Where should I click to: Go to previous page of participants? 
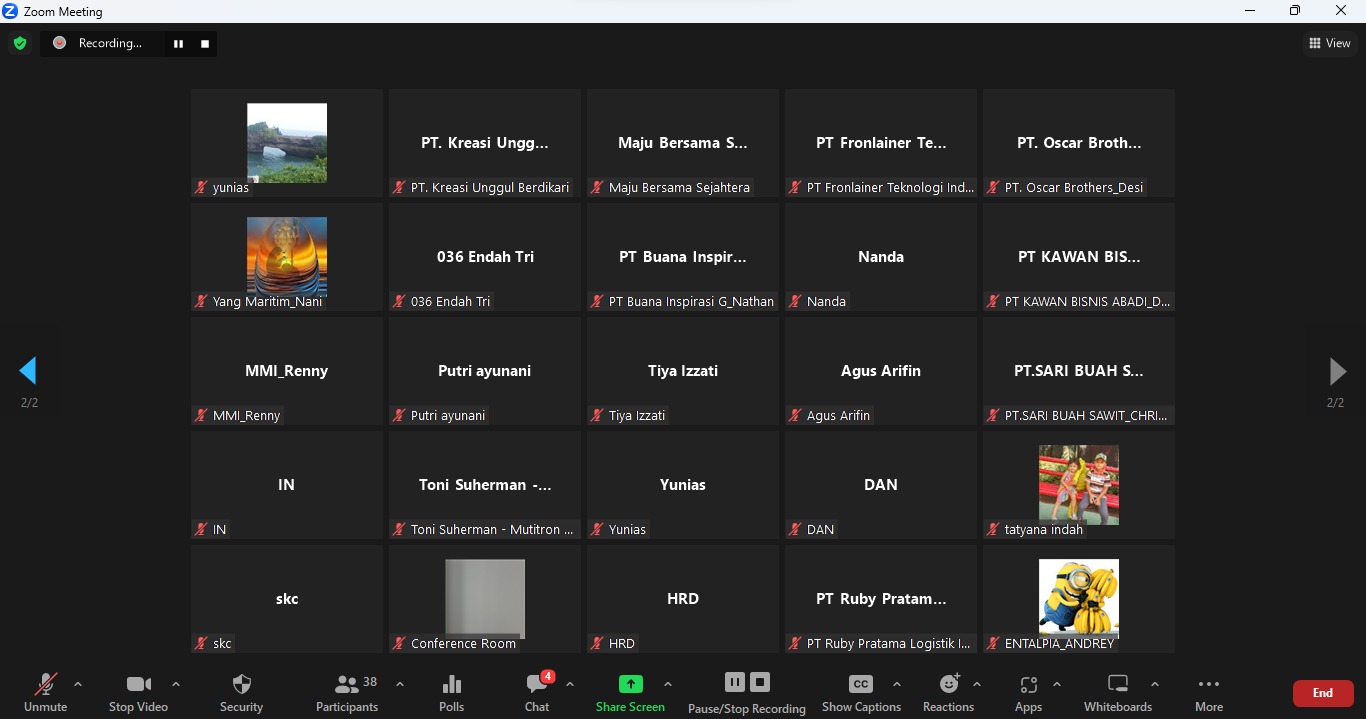click(x=28, y=371)
